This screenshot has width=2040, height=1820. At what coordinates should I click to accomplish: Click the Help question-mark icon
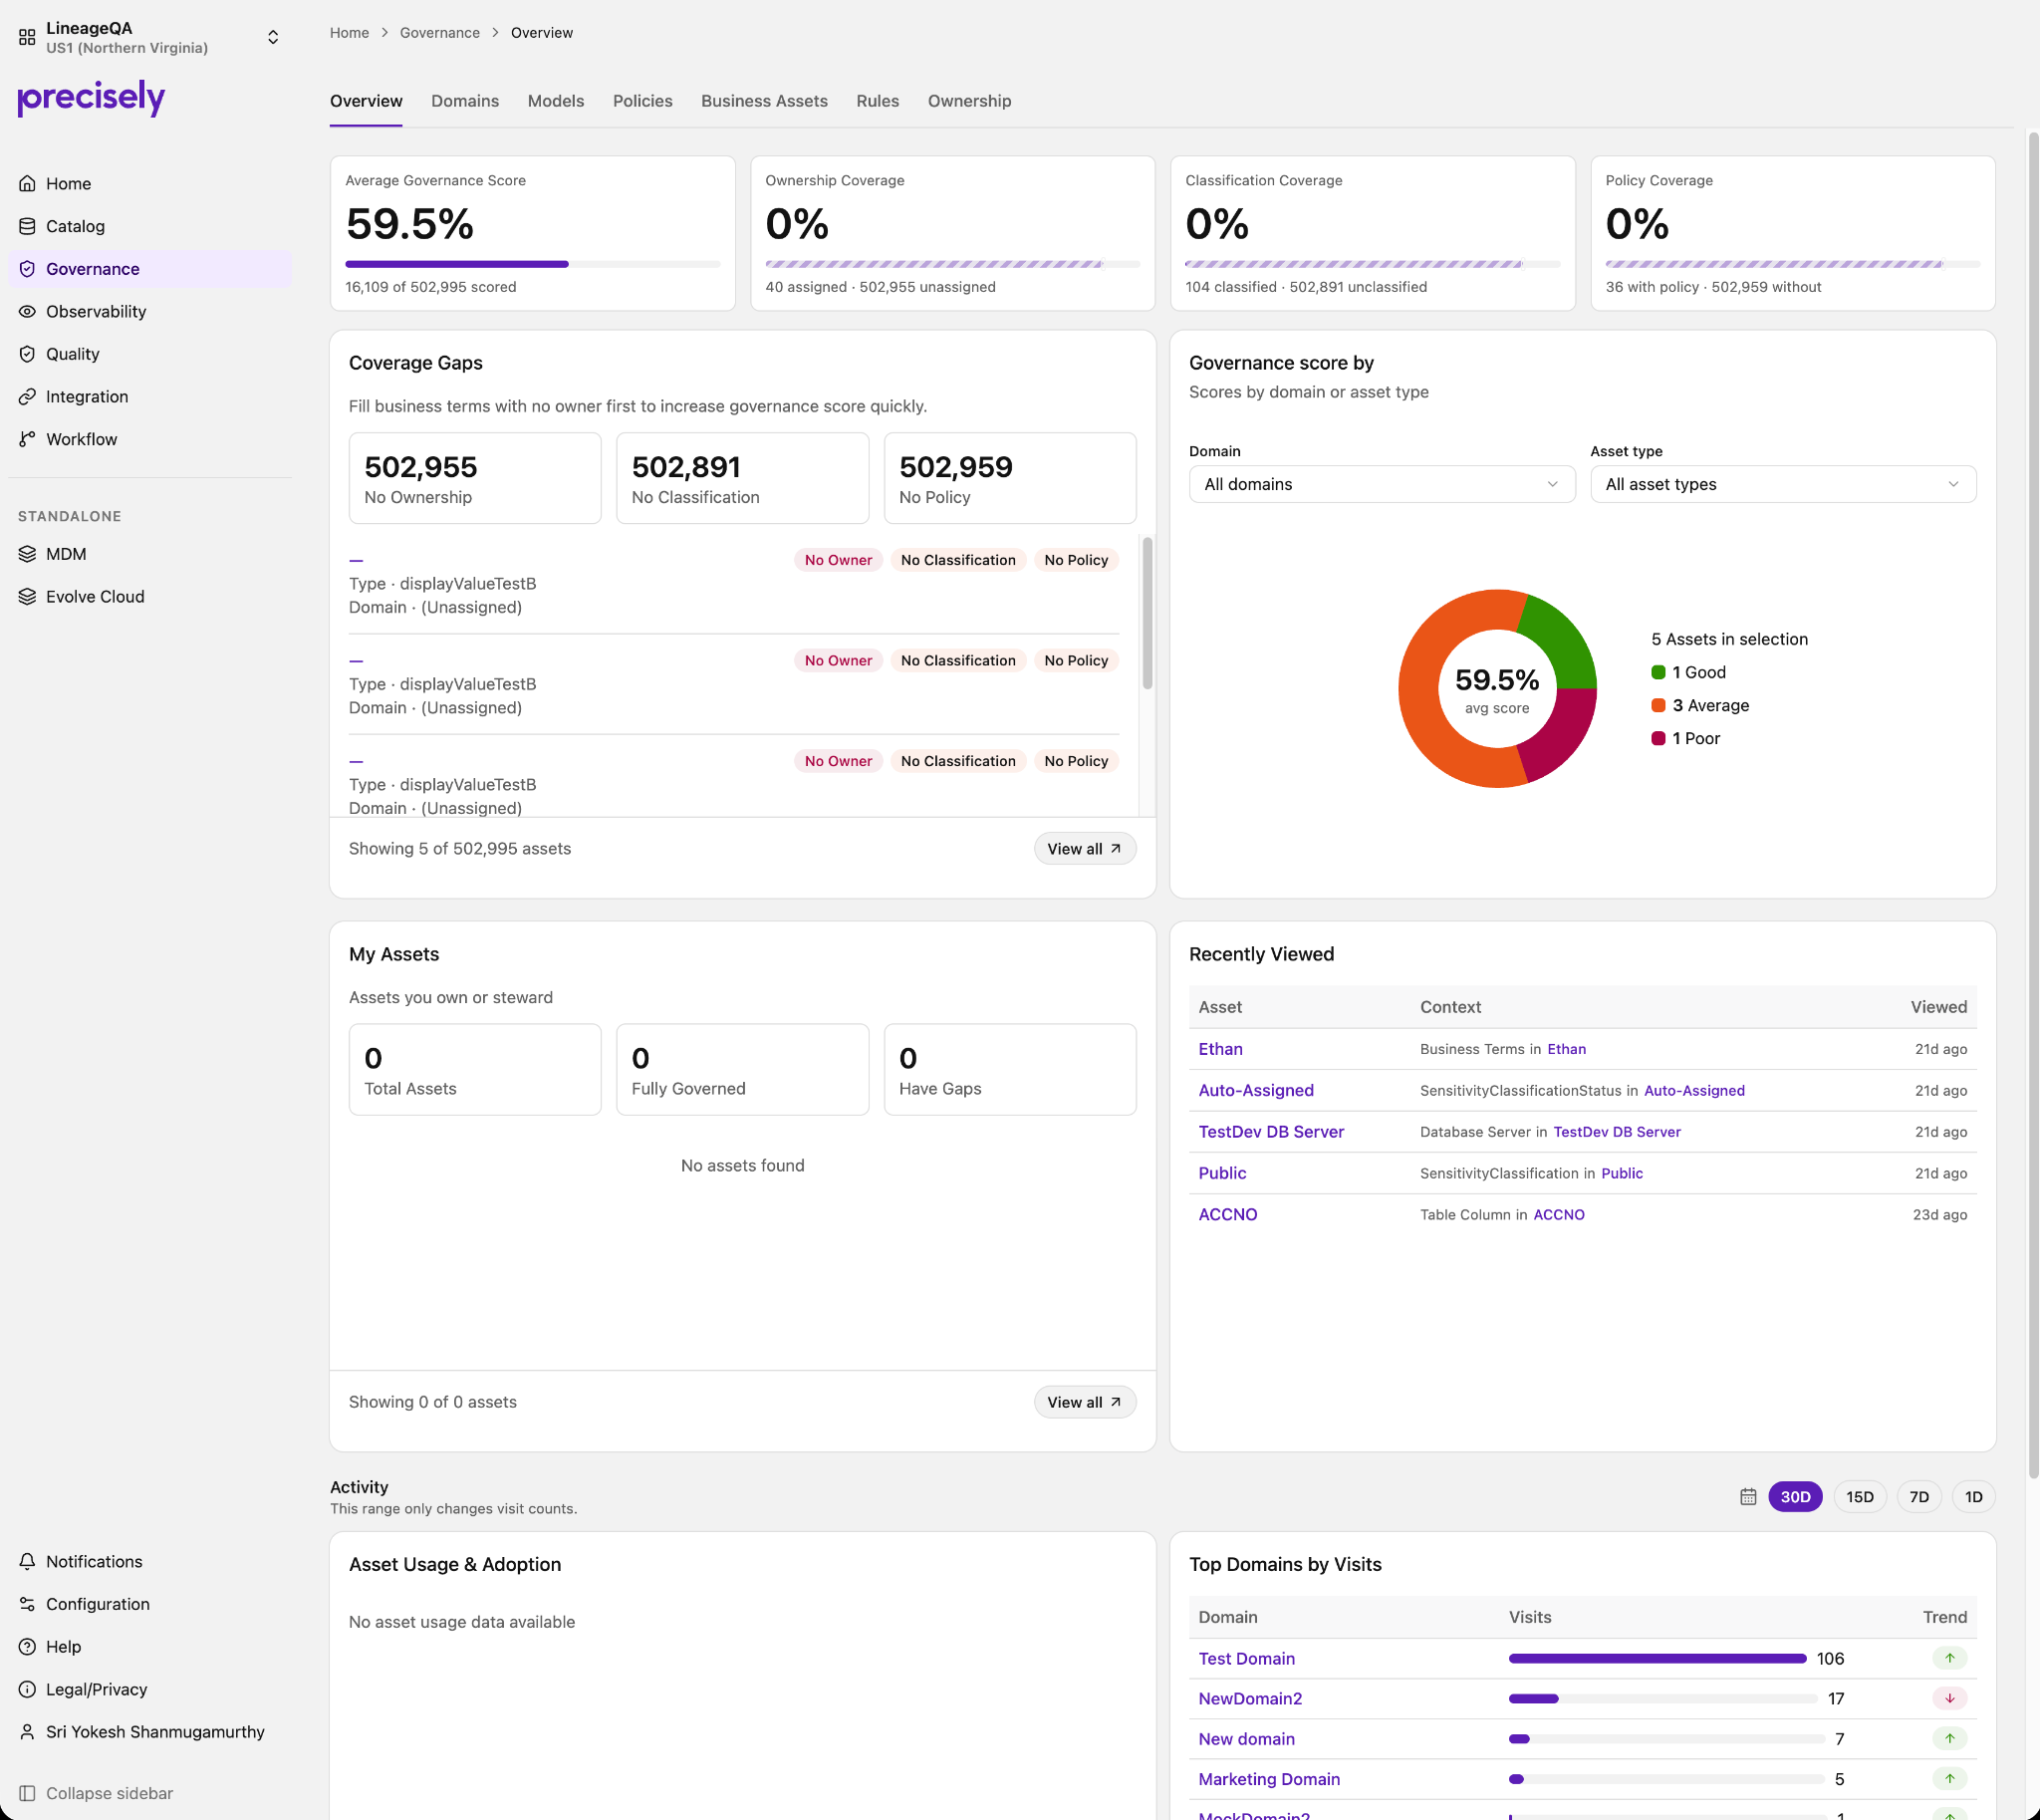tap(27, 1647)
